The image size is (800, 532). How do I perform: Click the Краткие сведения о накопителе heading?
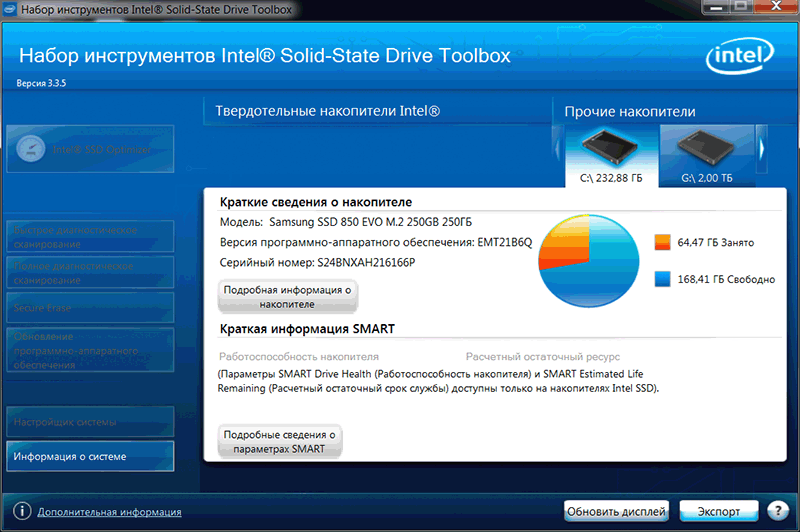point(316,202)
